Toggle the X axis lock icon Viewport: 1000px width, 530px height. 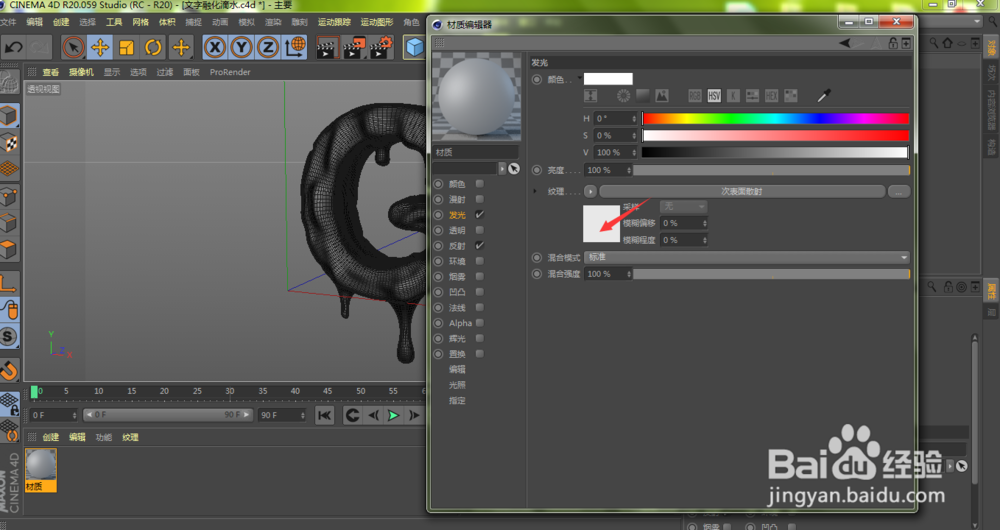coord(215,47)
